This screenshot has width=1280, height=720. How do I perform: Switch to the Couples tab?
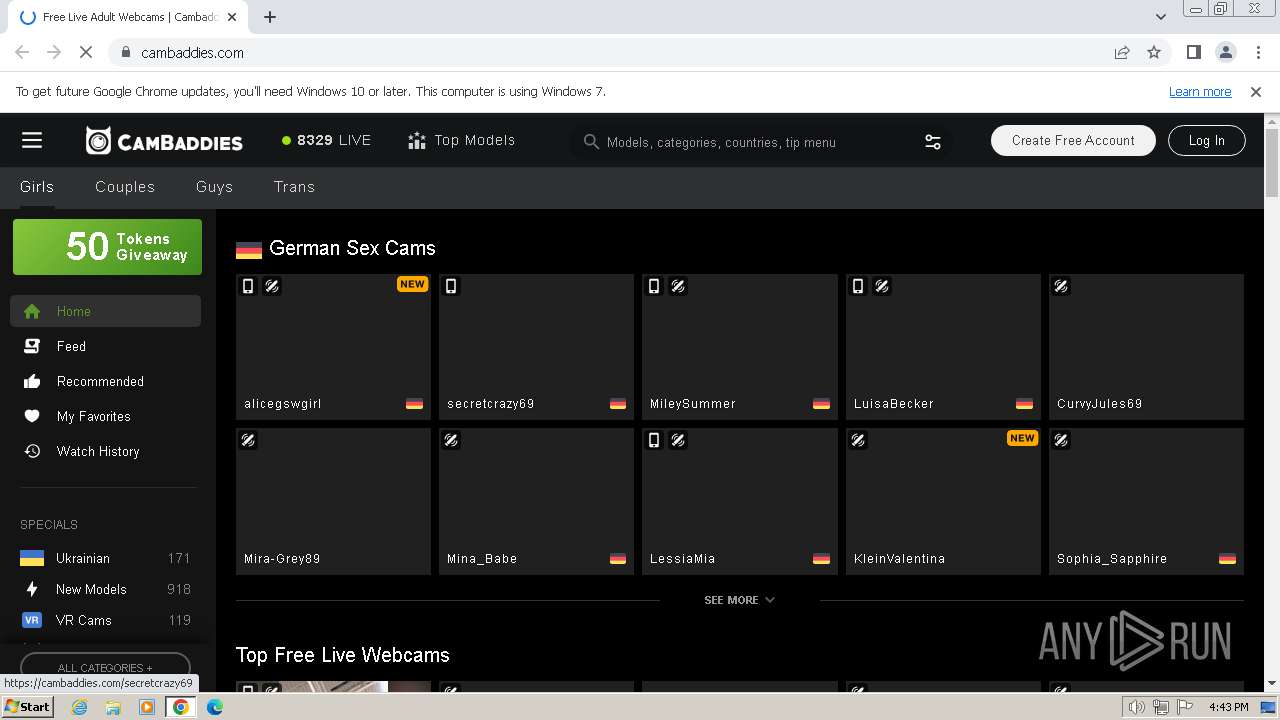(x=125, y=187)
